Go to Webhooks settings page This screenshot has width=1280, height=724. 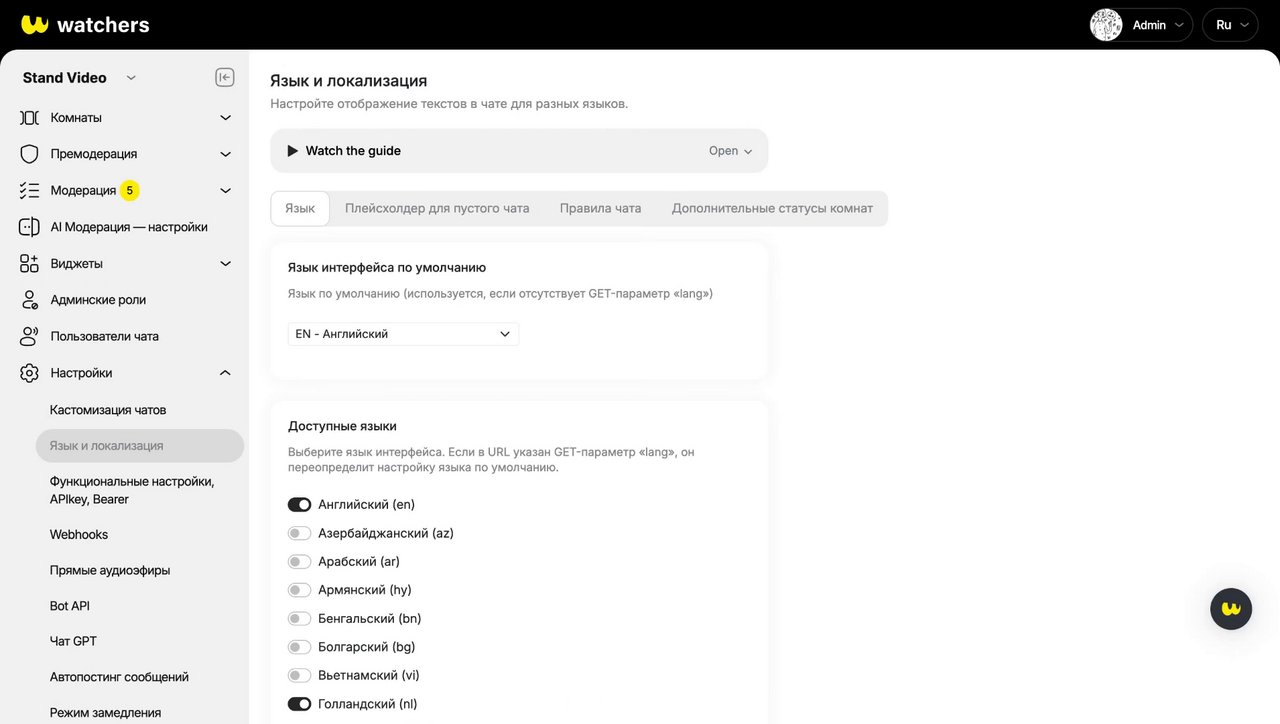[79, 535]
